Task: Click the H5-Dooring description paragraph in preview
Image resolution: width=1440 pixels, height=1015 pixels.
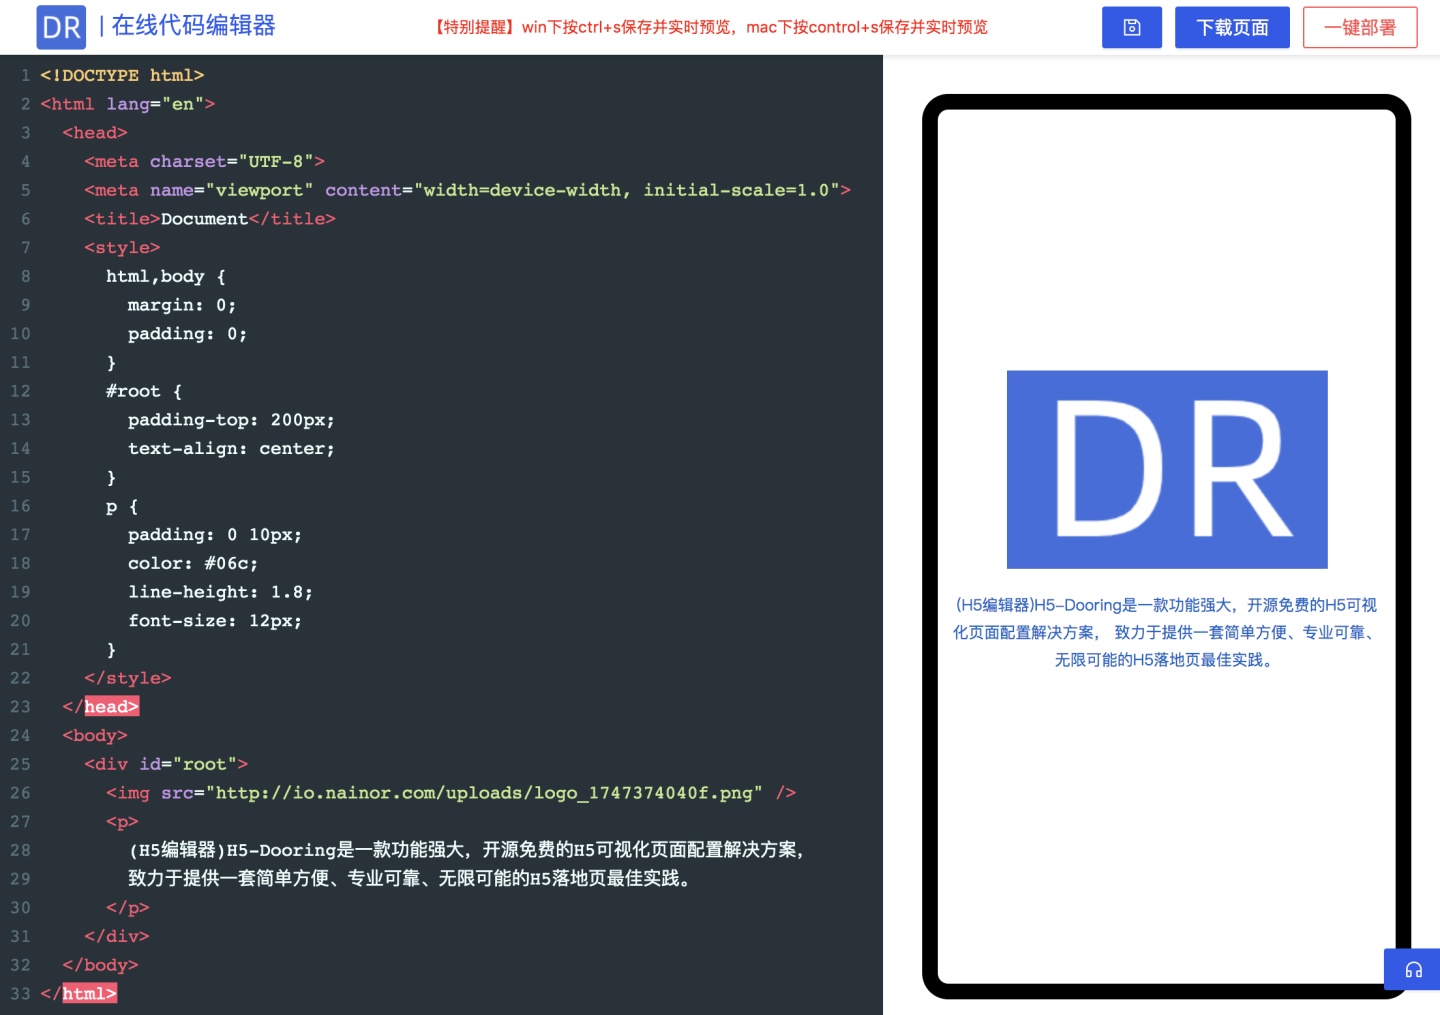Action: coord(1166,632)
